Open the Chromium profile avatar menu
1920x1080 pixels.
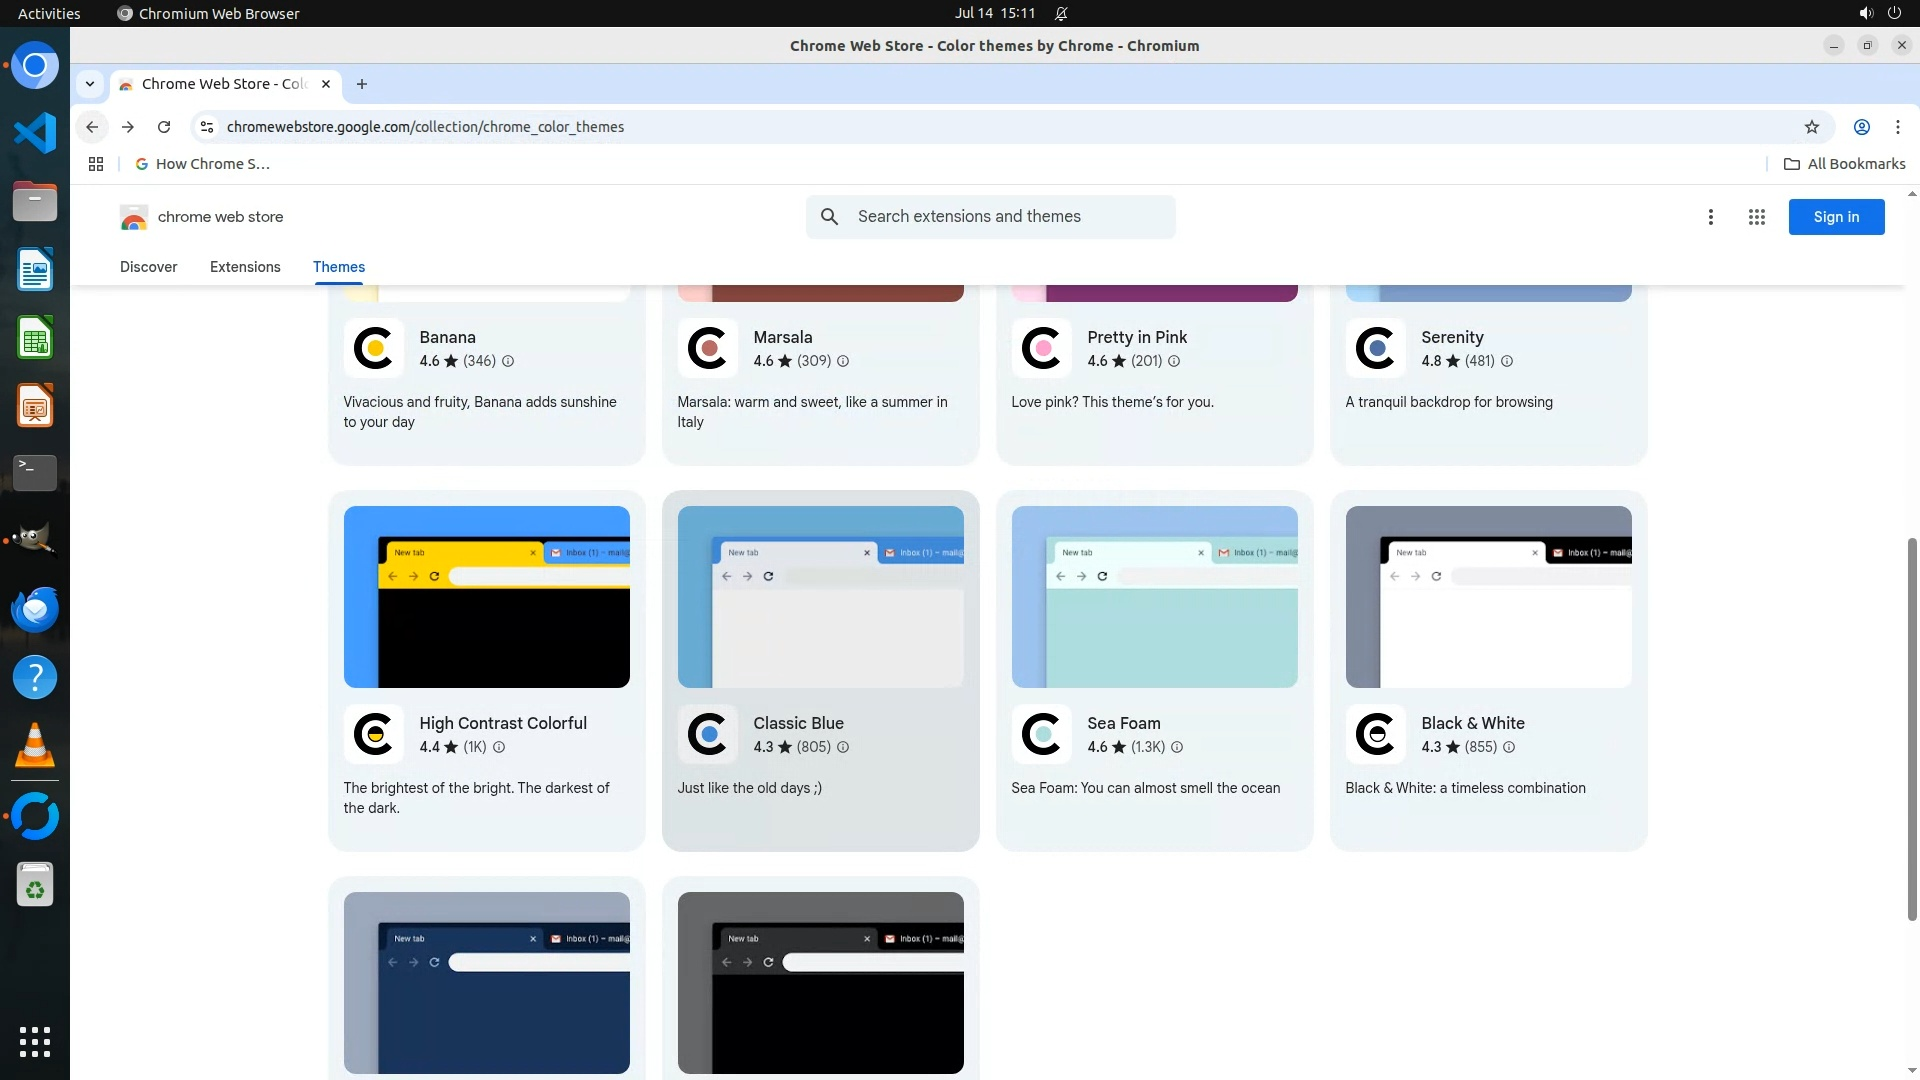click(x=1861, y=127)
